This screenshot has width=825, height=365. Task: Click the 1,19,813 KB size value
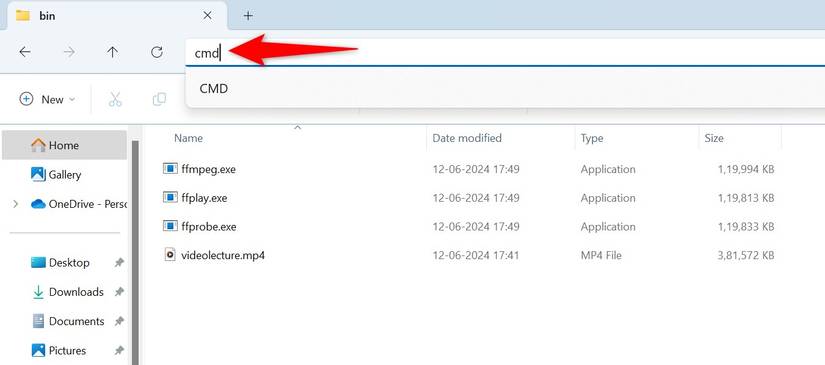pyautogui.click(x=746, y=198)
